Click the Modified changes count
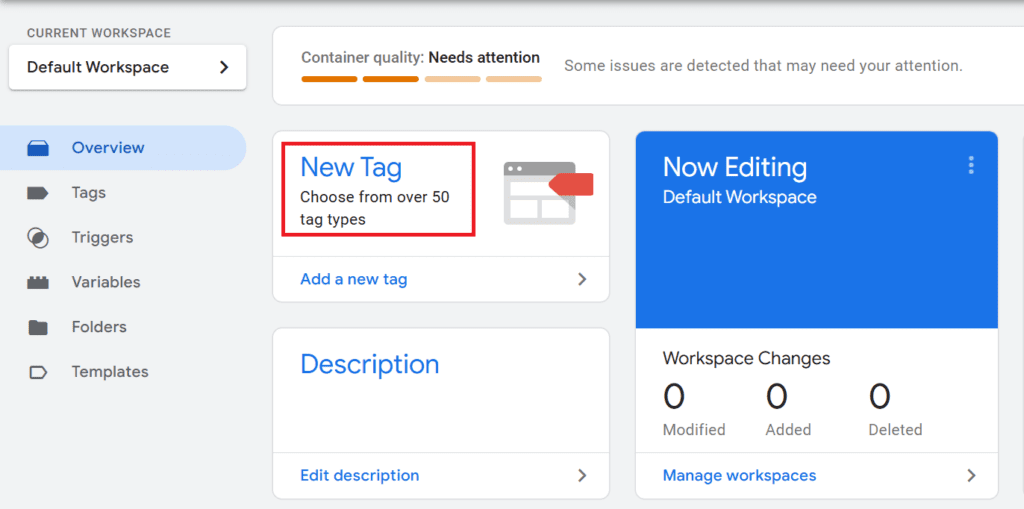The width and height of the screenshot is (1024, 509). coord(675,397)
